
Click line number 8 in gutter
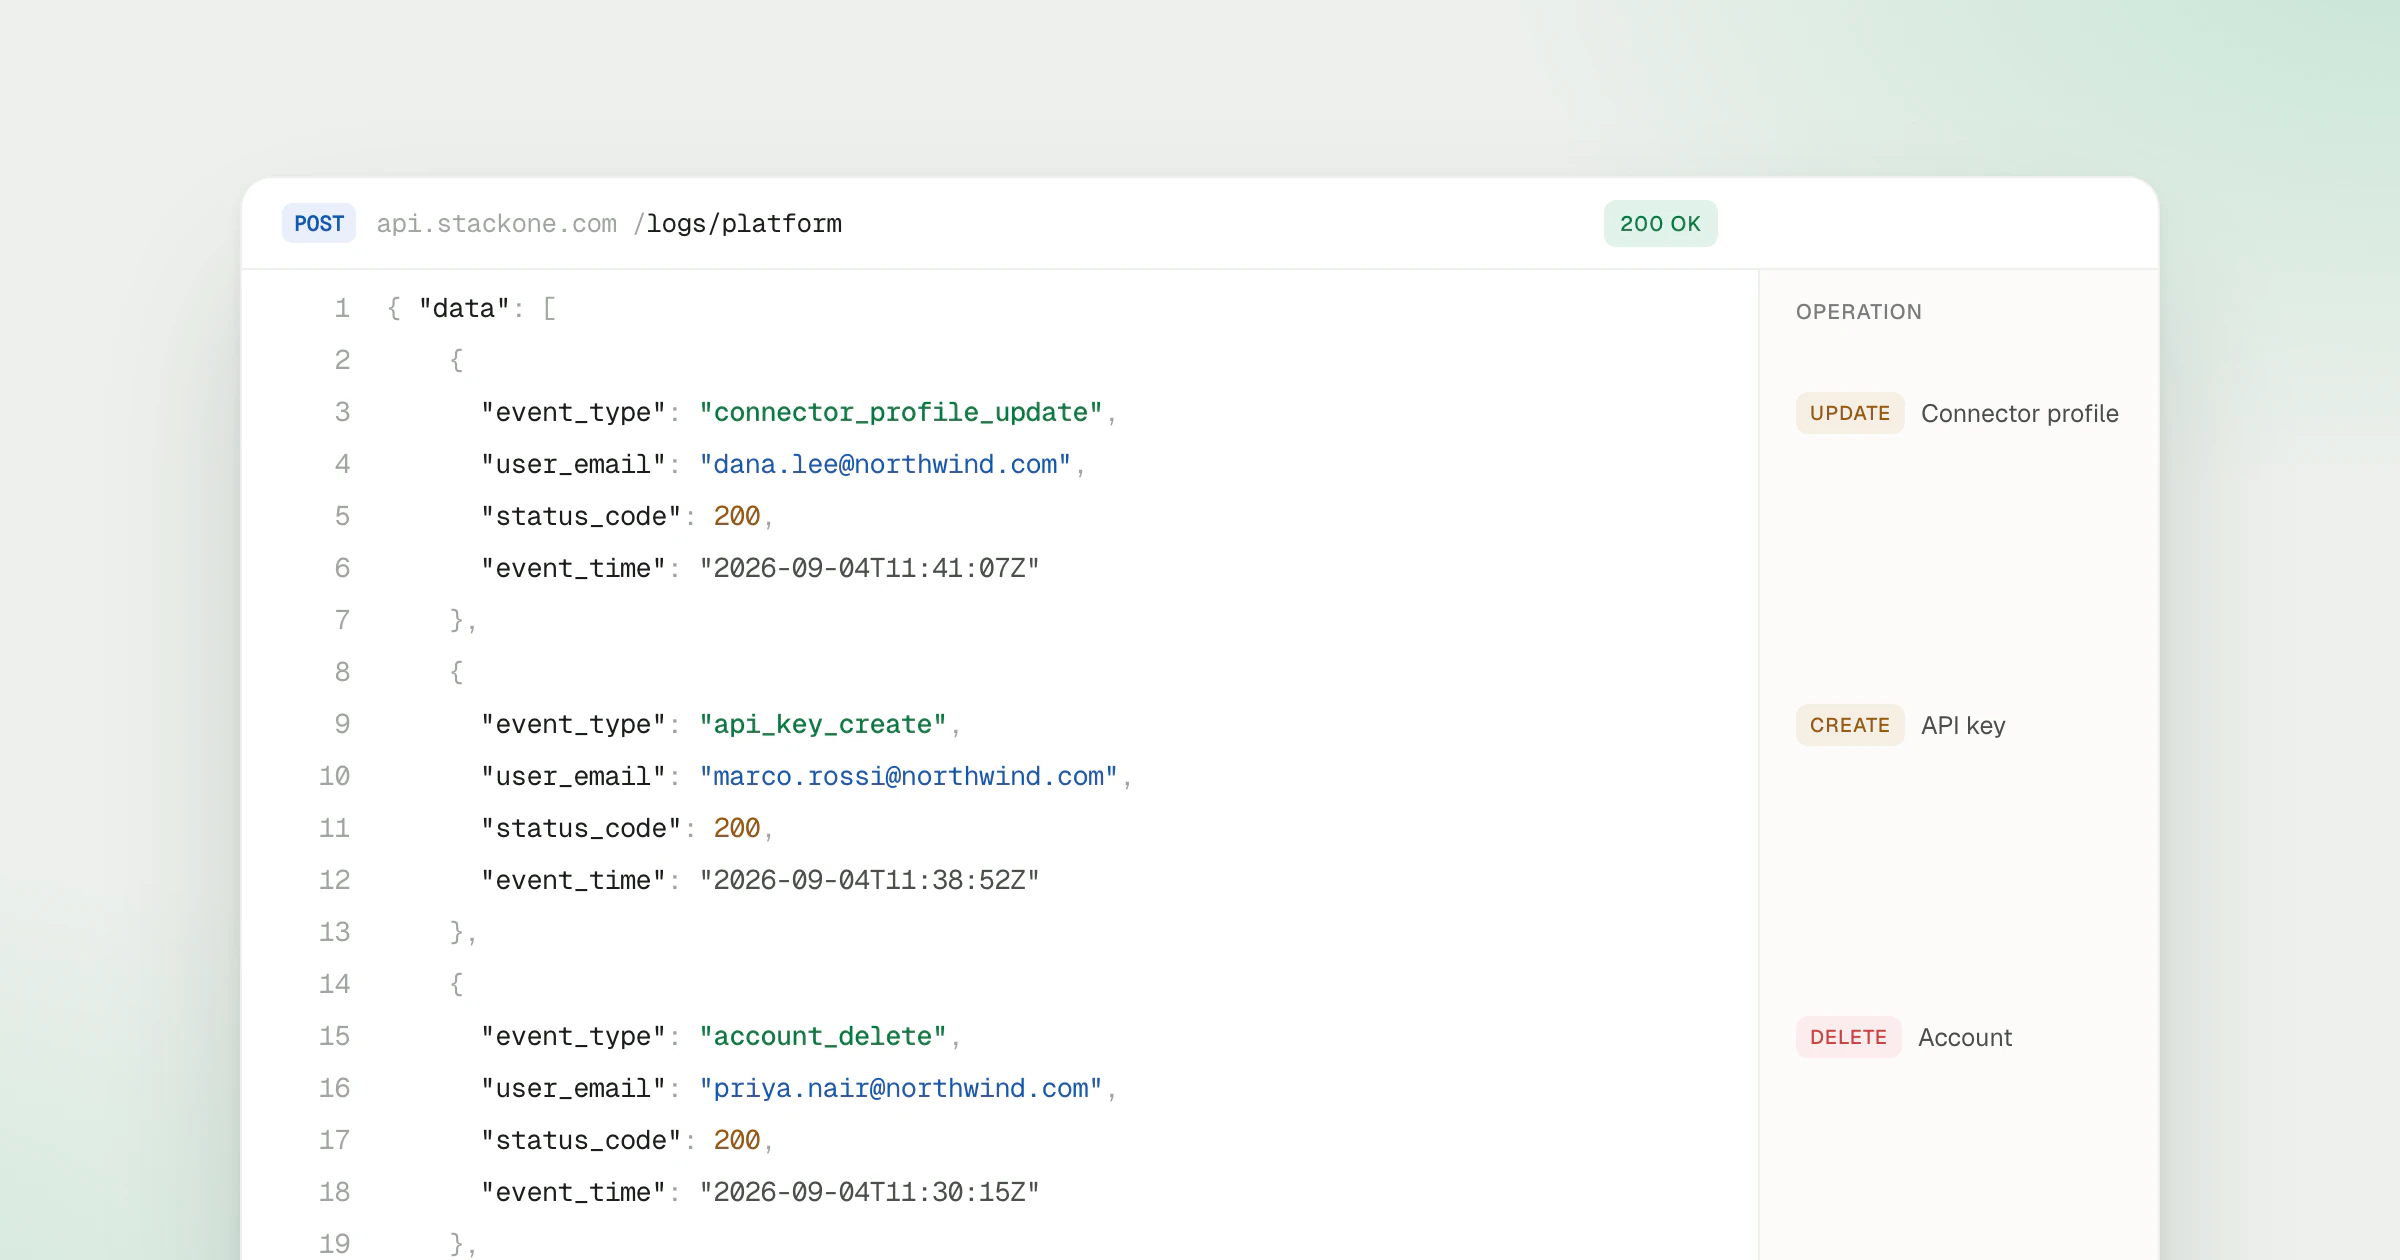click(343, 672)
